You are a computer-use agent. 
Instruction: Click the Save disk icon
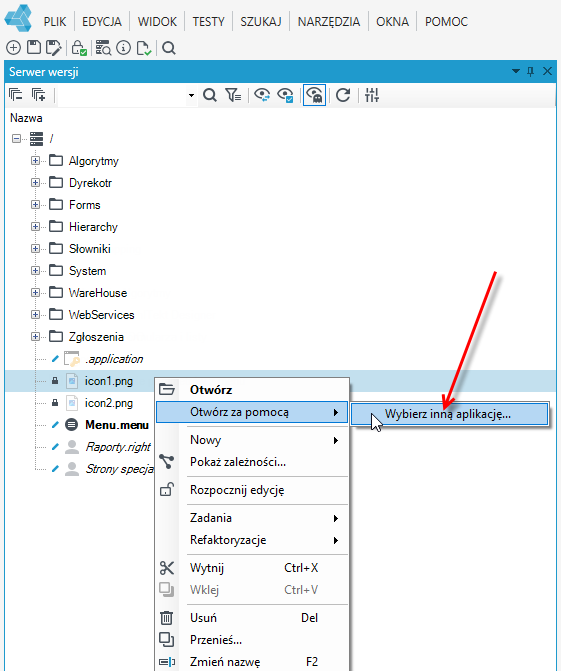point(34,48)
